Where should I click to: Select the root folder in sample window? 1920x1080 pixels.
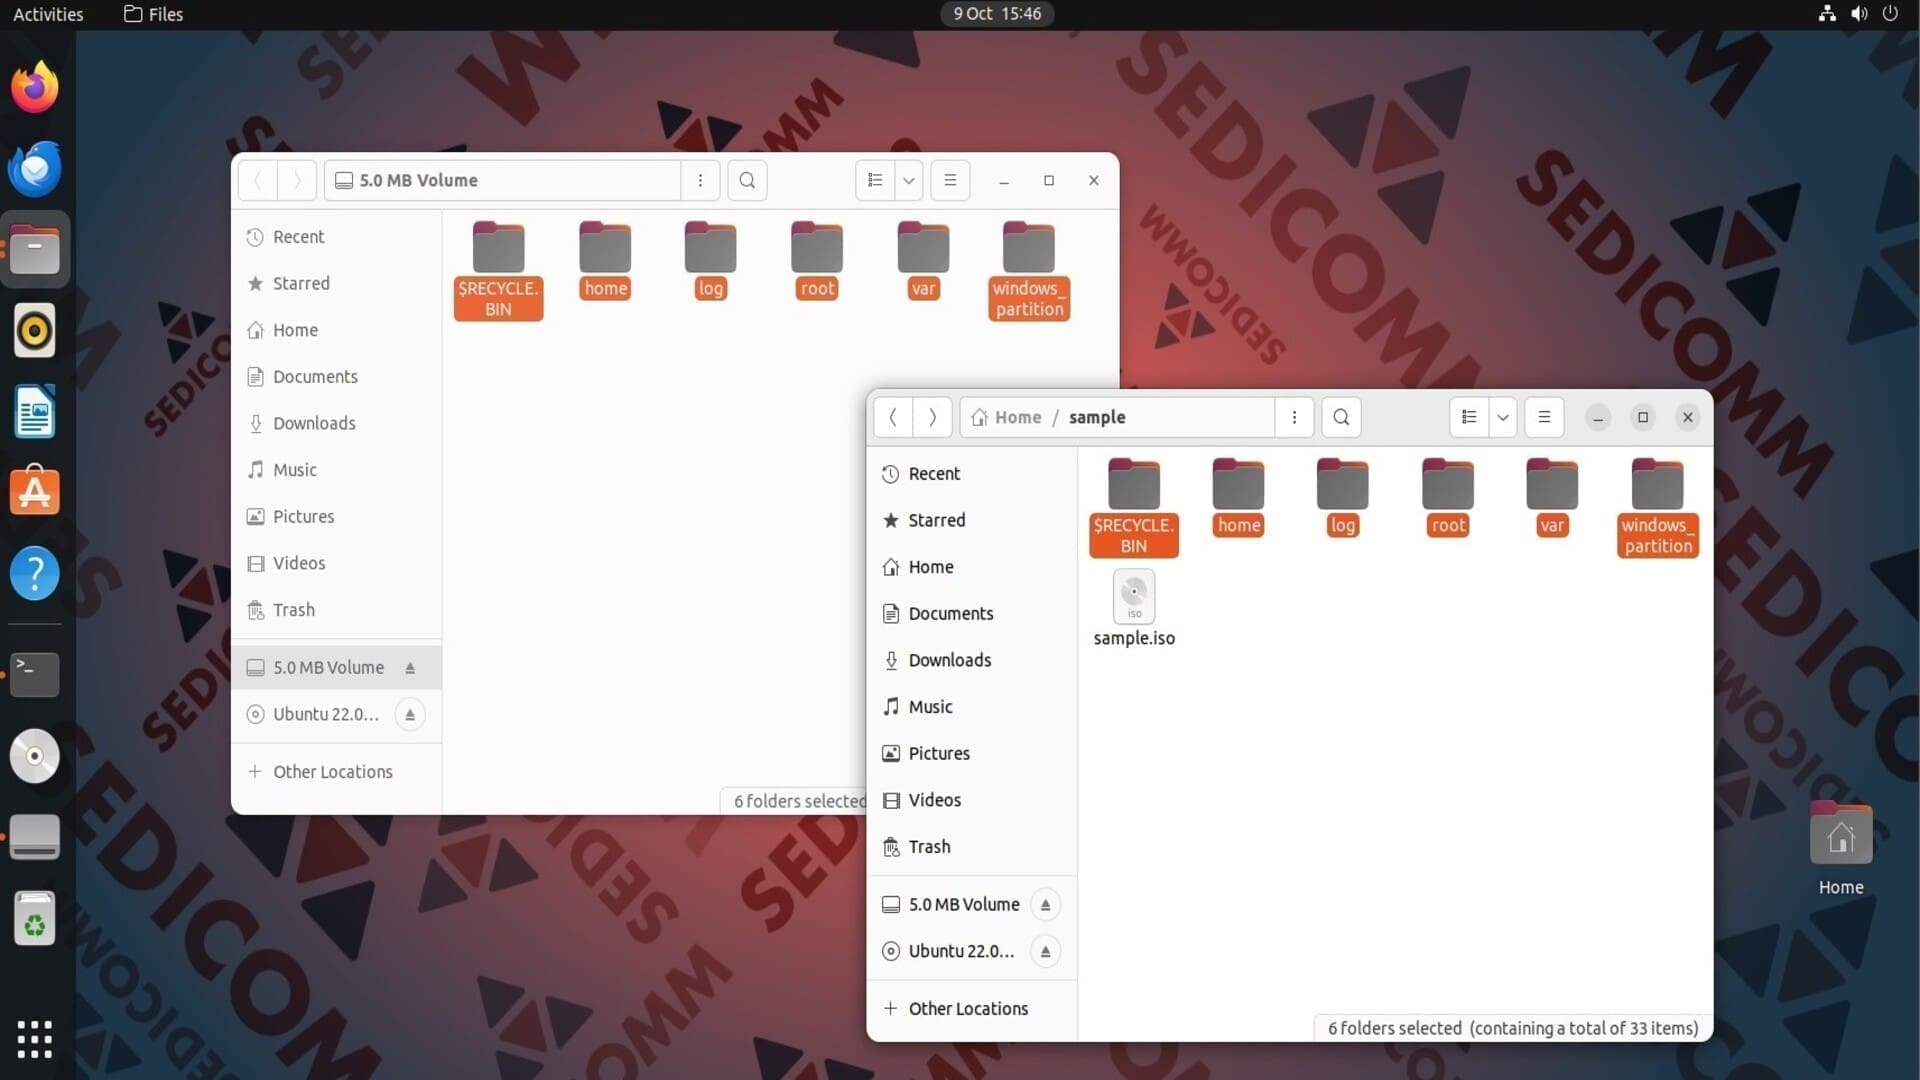point(1448,497)
